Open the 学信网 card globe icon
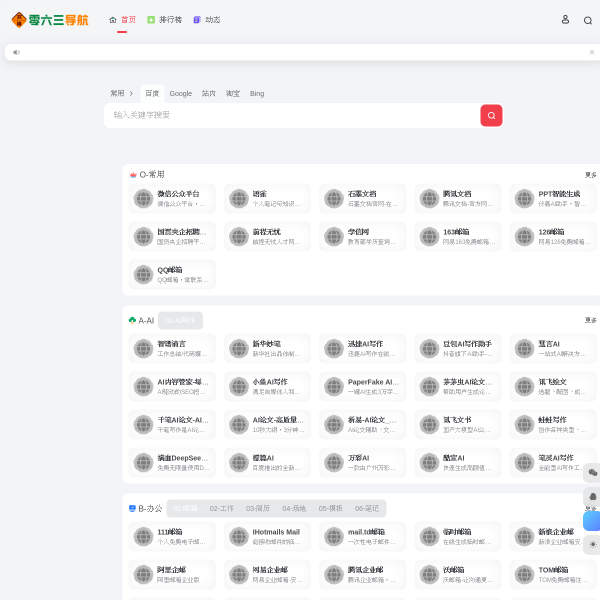Viewport: 600px width, 600px height. point(334,236)
